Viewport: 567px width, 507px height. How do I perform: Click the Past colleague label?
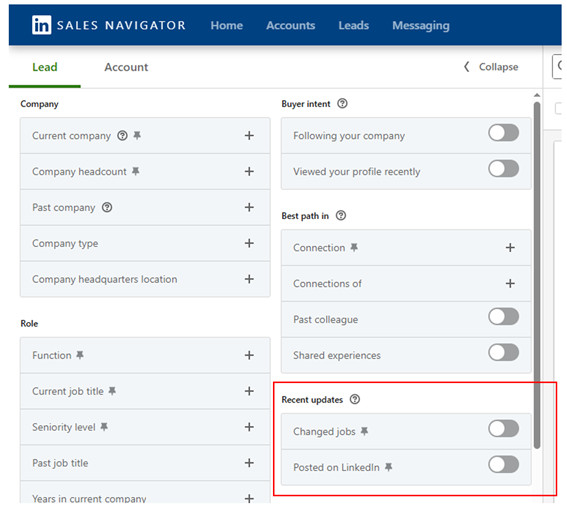pyautogui.click(x=325, y=320)
